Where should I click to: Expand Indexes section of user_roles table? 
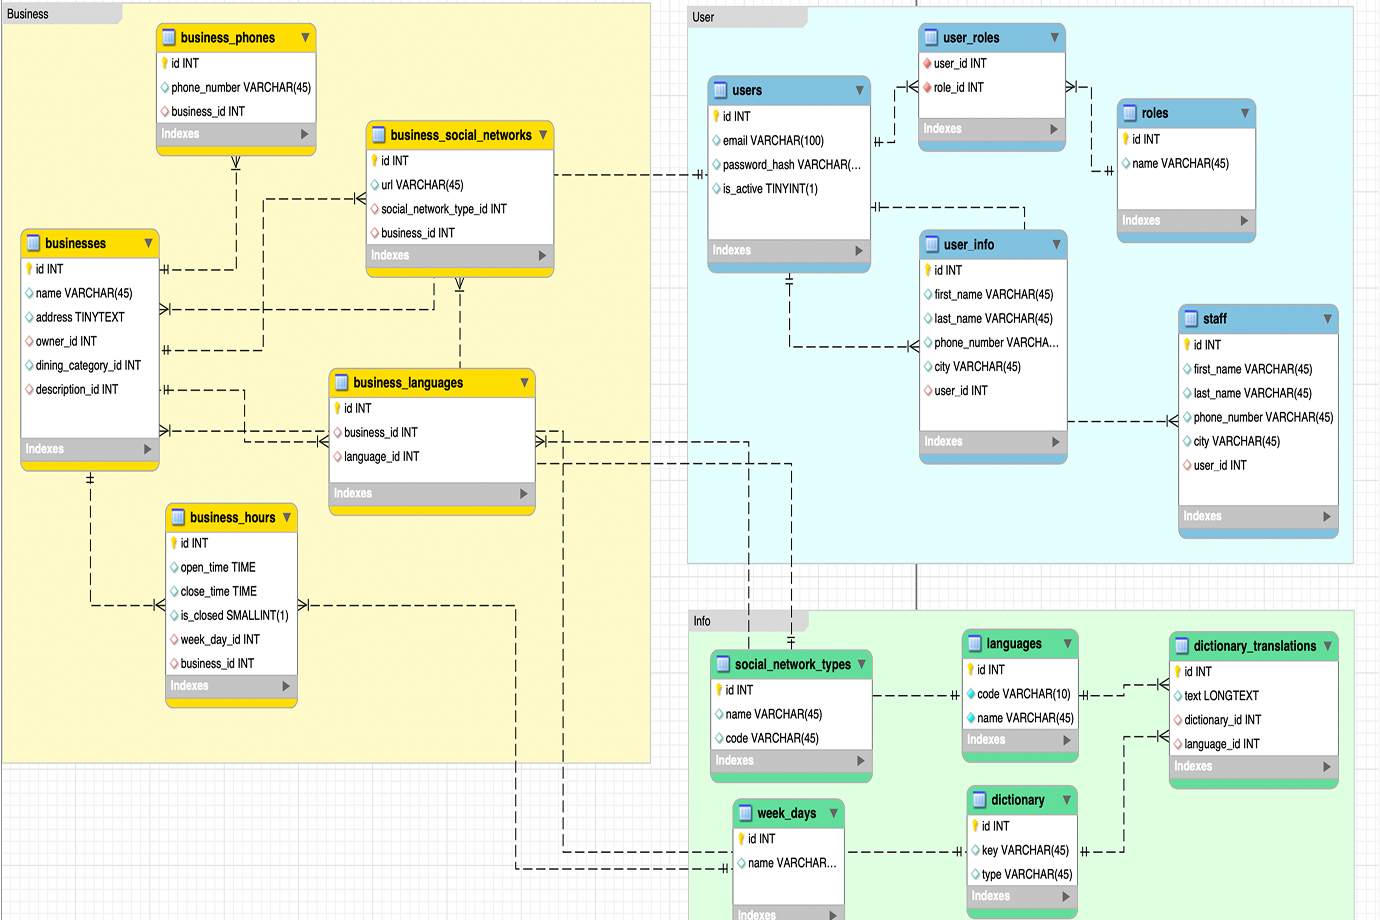tap(1054, 129)
